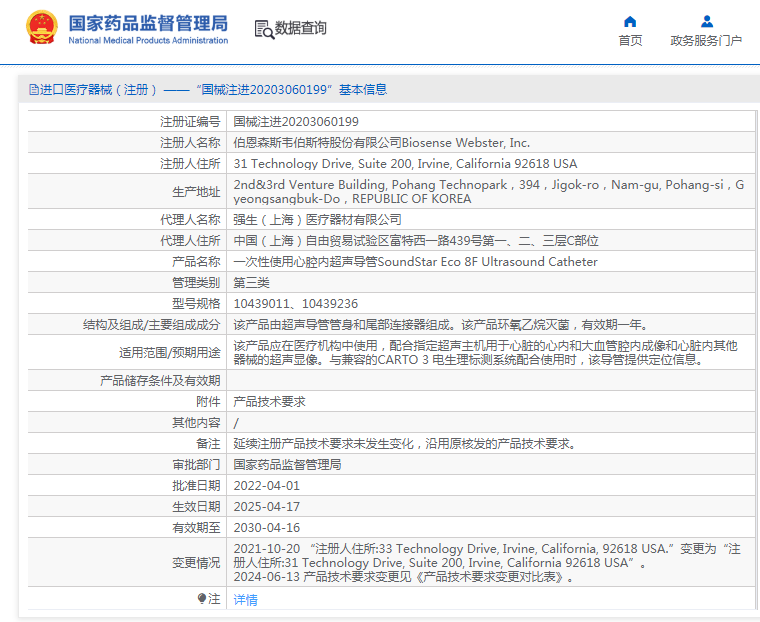Click the user icon above 政务服务门户
The height and width of the screenshot is (622, 760).
click(x=707, y=21)
